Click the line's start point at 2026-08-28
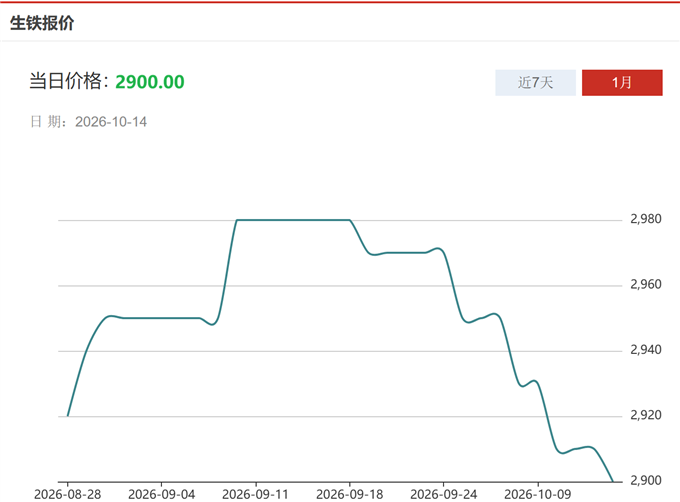 [68, 416]
